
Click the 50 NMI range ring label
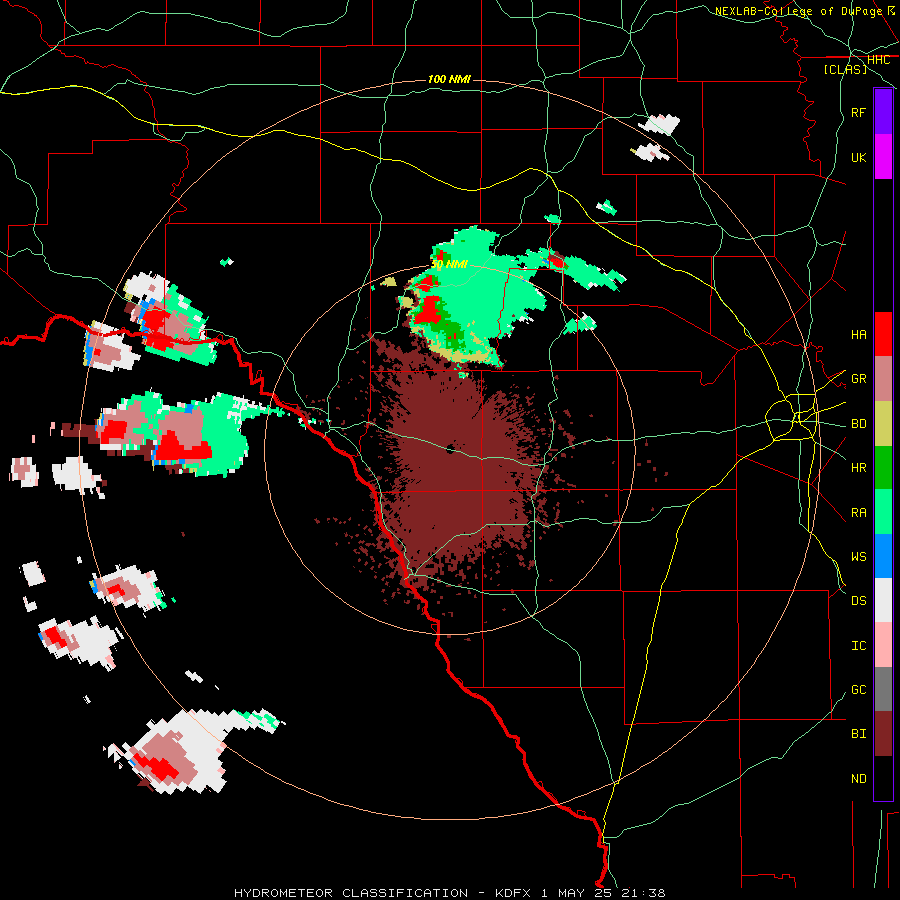[449, 264]
